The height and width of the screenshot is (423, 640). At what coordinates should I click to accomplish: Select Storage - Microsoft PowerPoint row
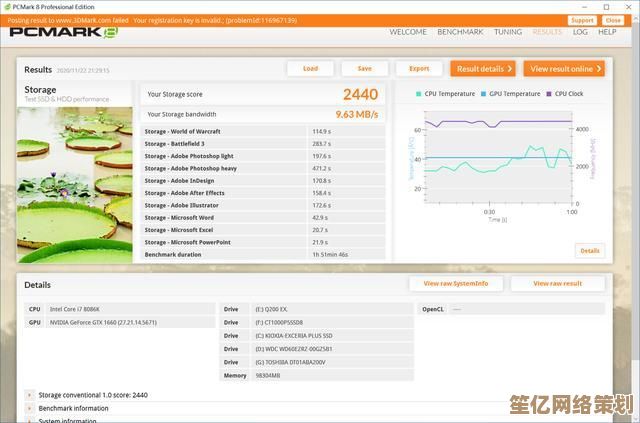[263, 242]
